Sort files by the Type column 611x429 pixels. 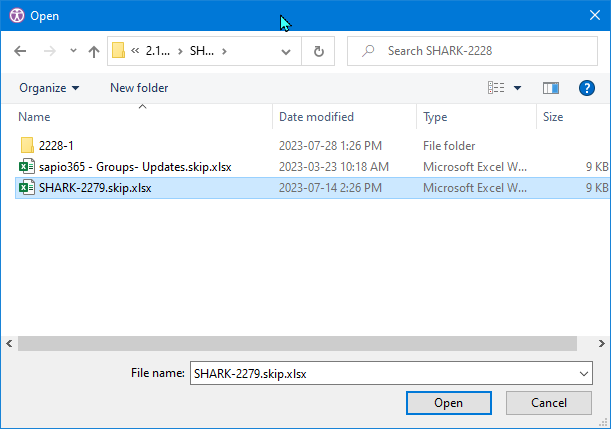point(435,117)
